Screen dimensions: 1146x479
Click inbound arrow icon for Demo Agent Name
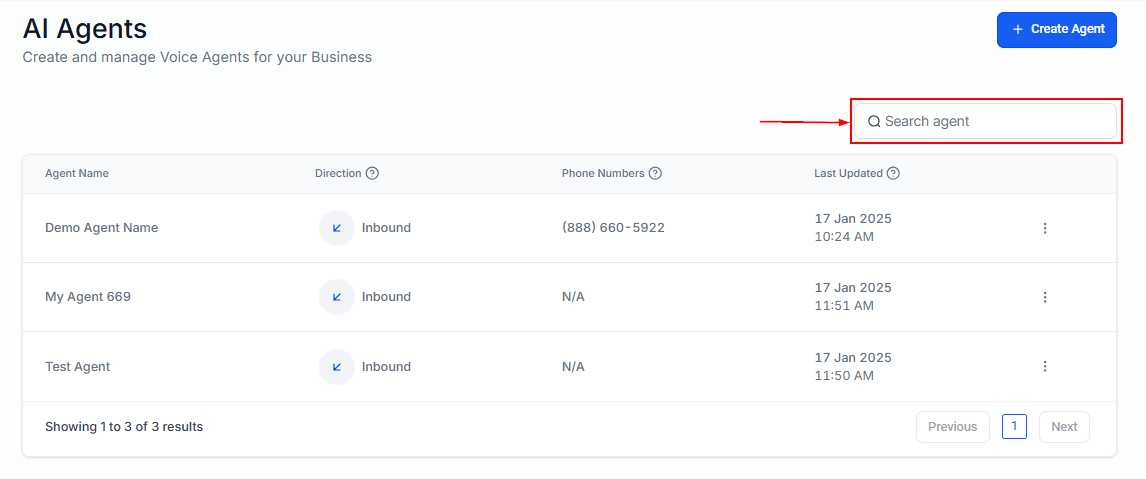[337, 228]
